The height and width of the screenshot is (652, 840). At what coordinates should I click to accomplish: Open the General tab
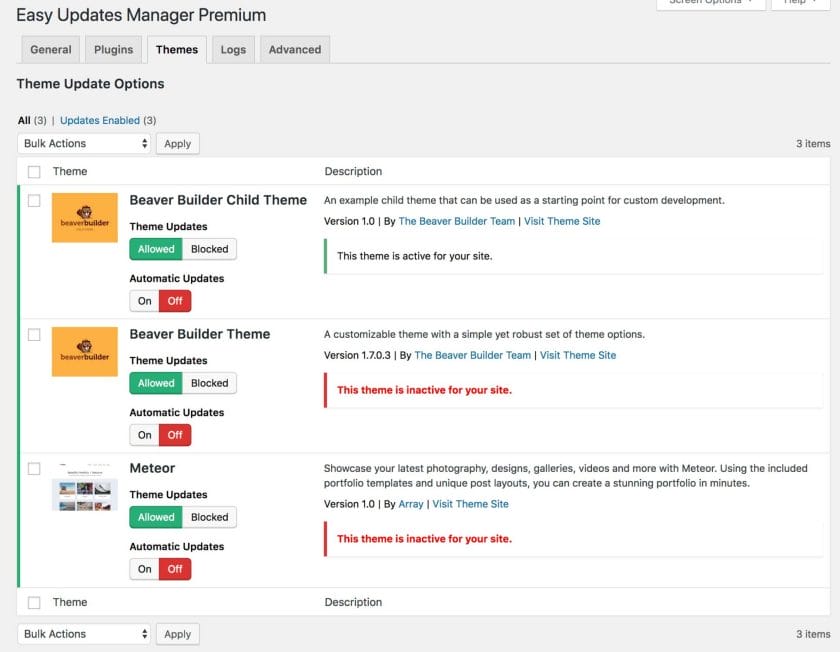point(50,50)
